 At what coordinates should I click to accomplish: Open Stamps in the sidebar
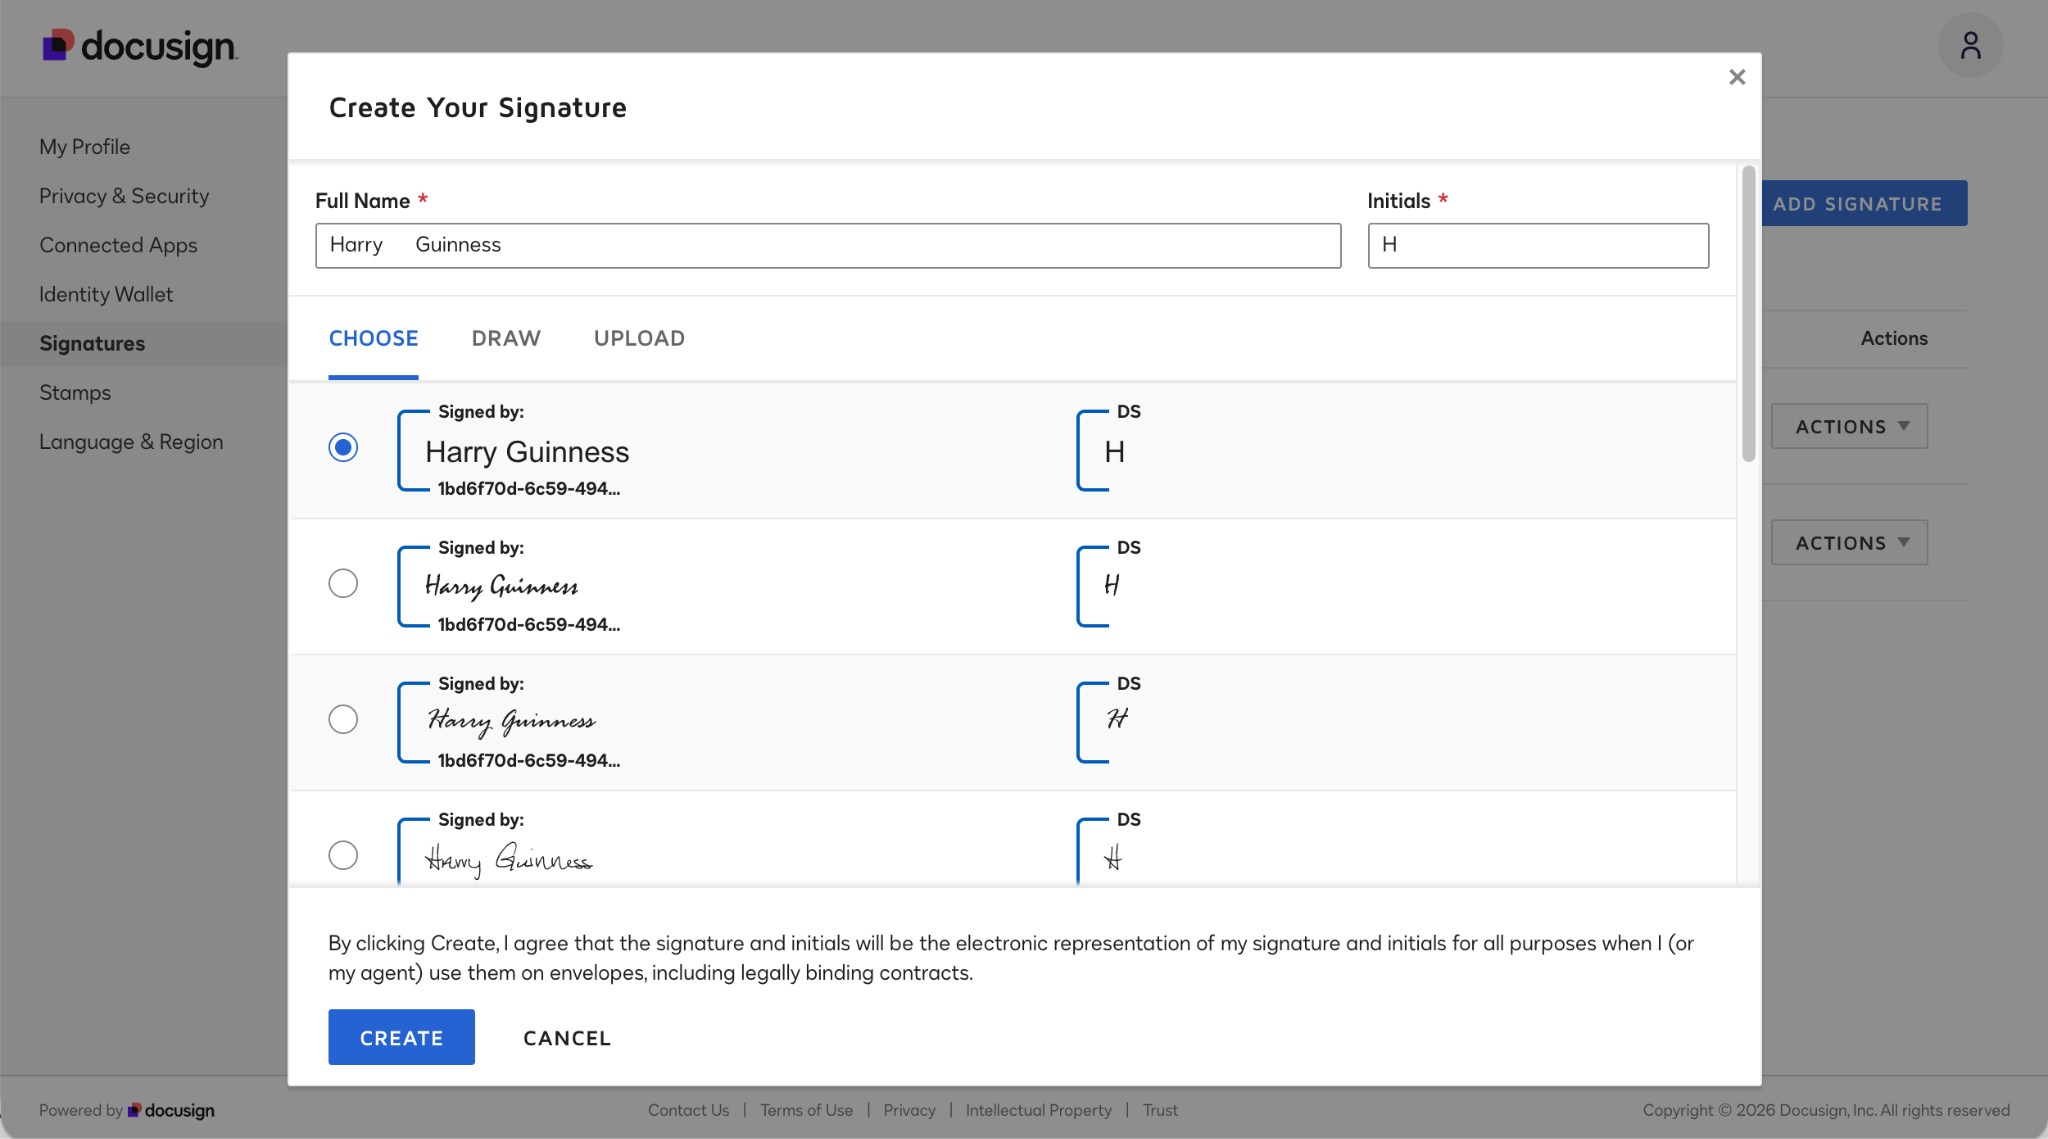click(x=75, y=392)
